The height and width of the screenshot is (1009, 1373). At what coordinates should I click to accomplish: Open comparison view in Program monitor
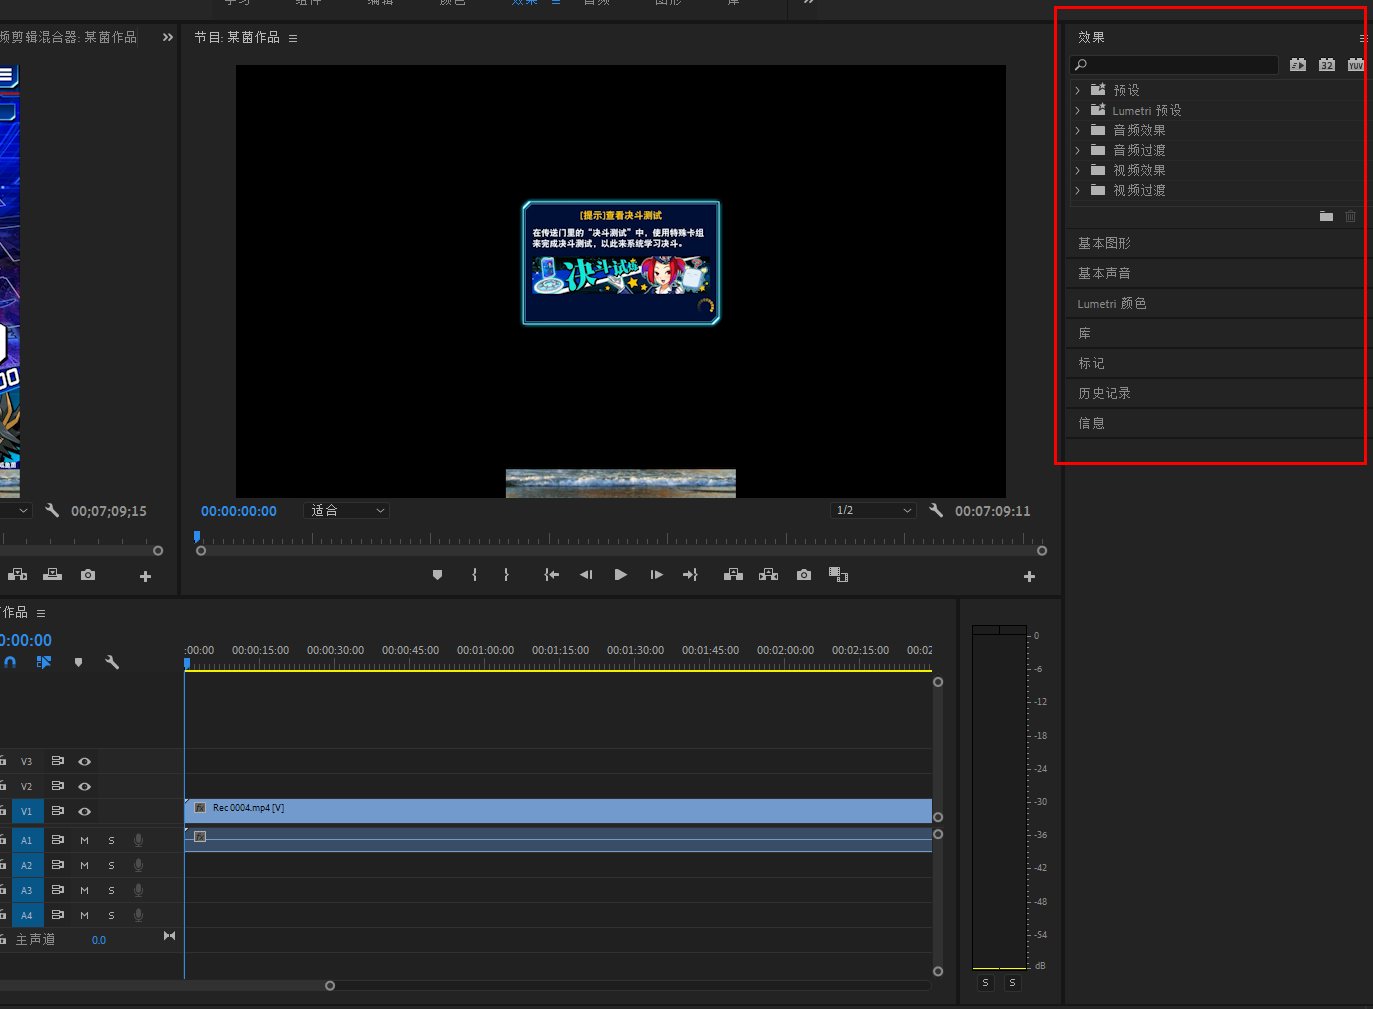838,575
